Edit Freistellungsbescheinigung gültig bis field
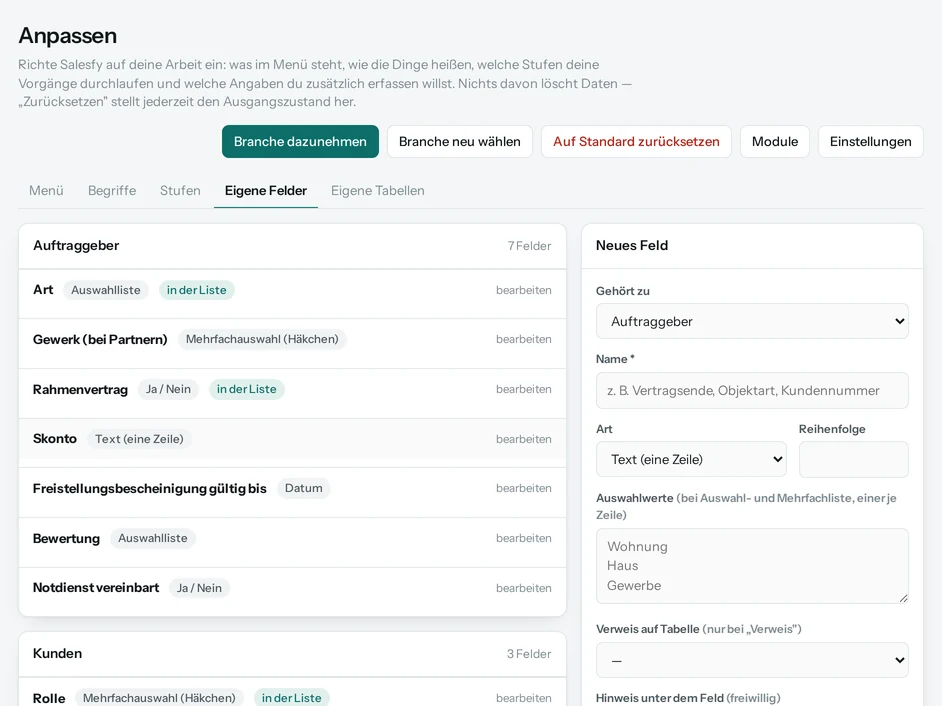 click(523, 488)
